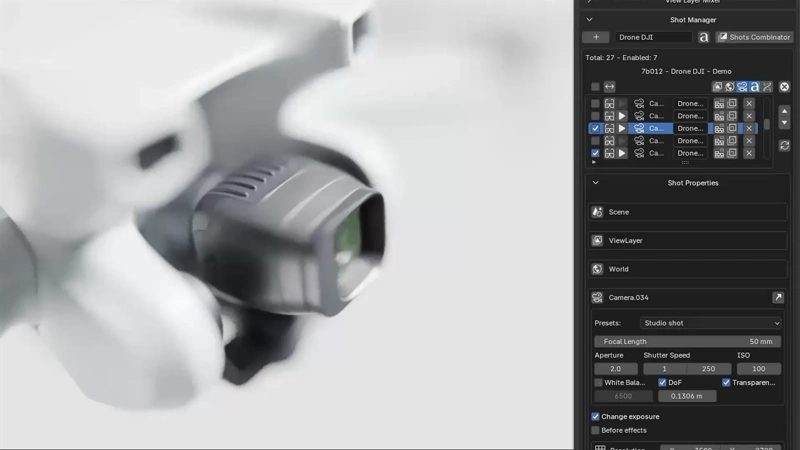Click the refresh shots icon
Screen dimensions: 800x450
click(x=784, y=145)
